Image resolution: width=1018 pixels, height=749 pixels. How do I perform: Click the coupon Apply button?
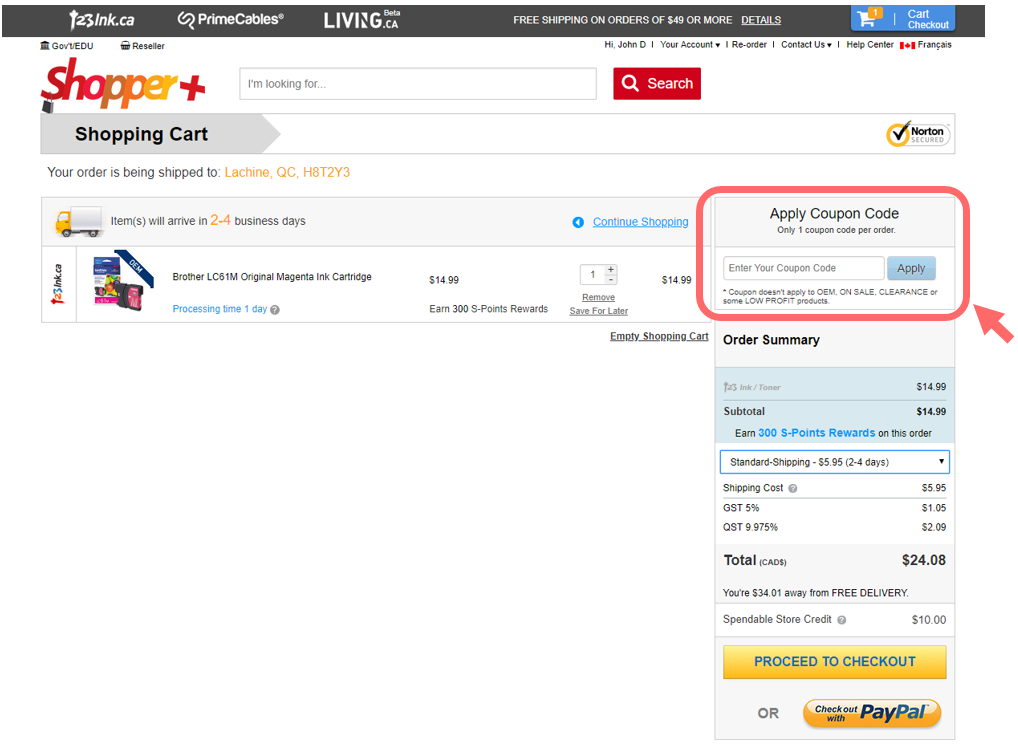[x=911, y=268]
